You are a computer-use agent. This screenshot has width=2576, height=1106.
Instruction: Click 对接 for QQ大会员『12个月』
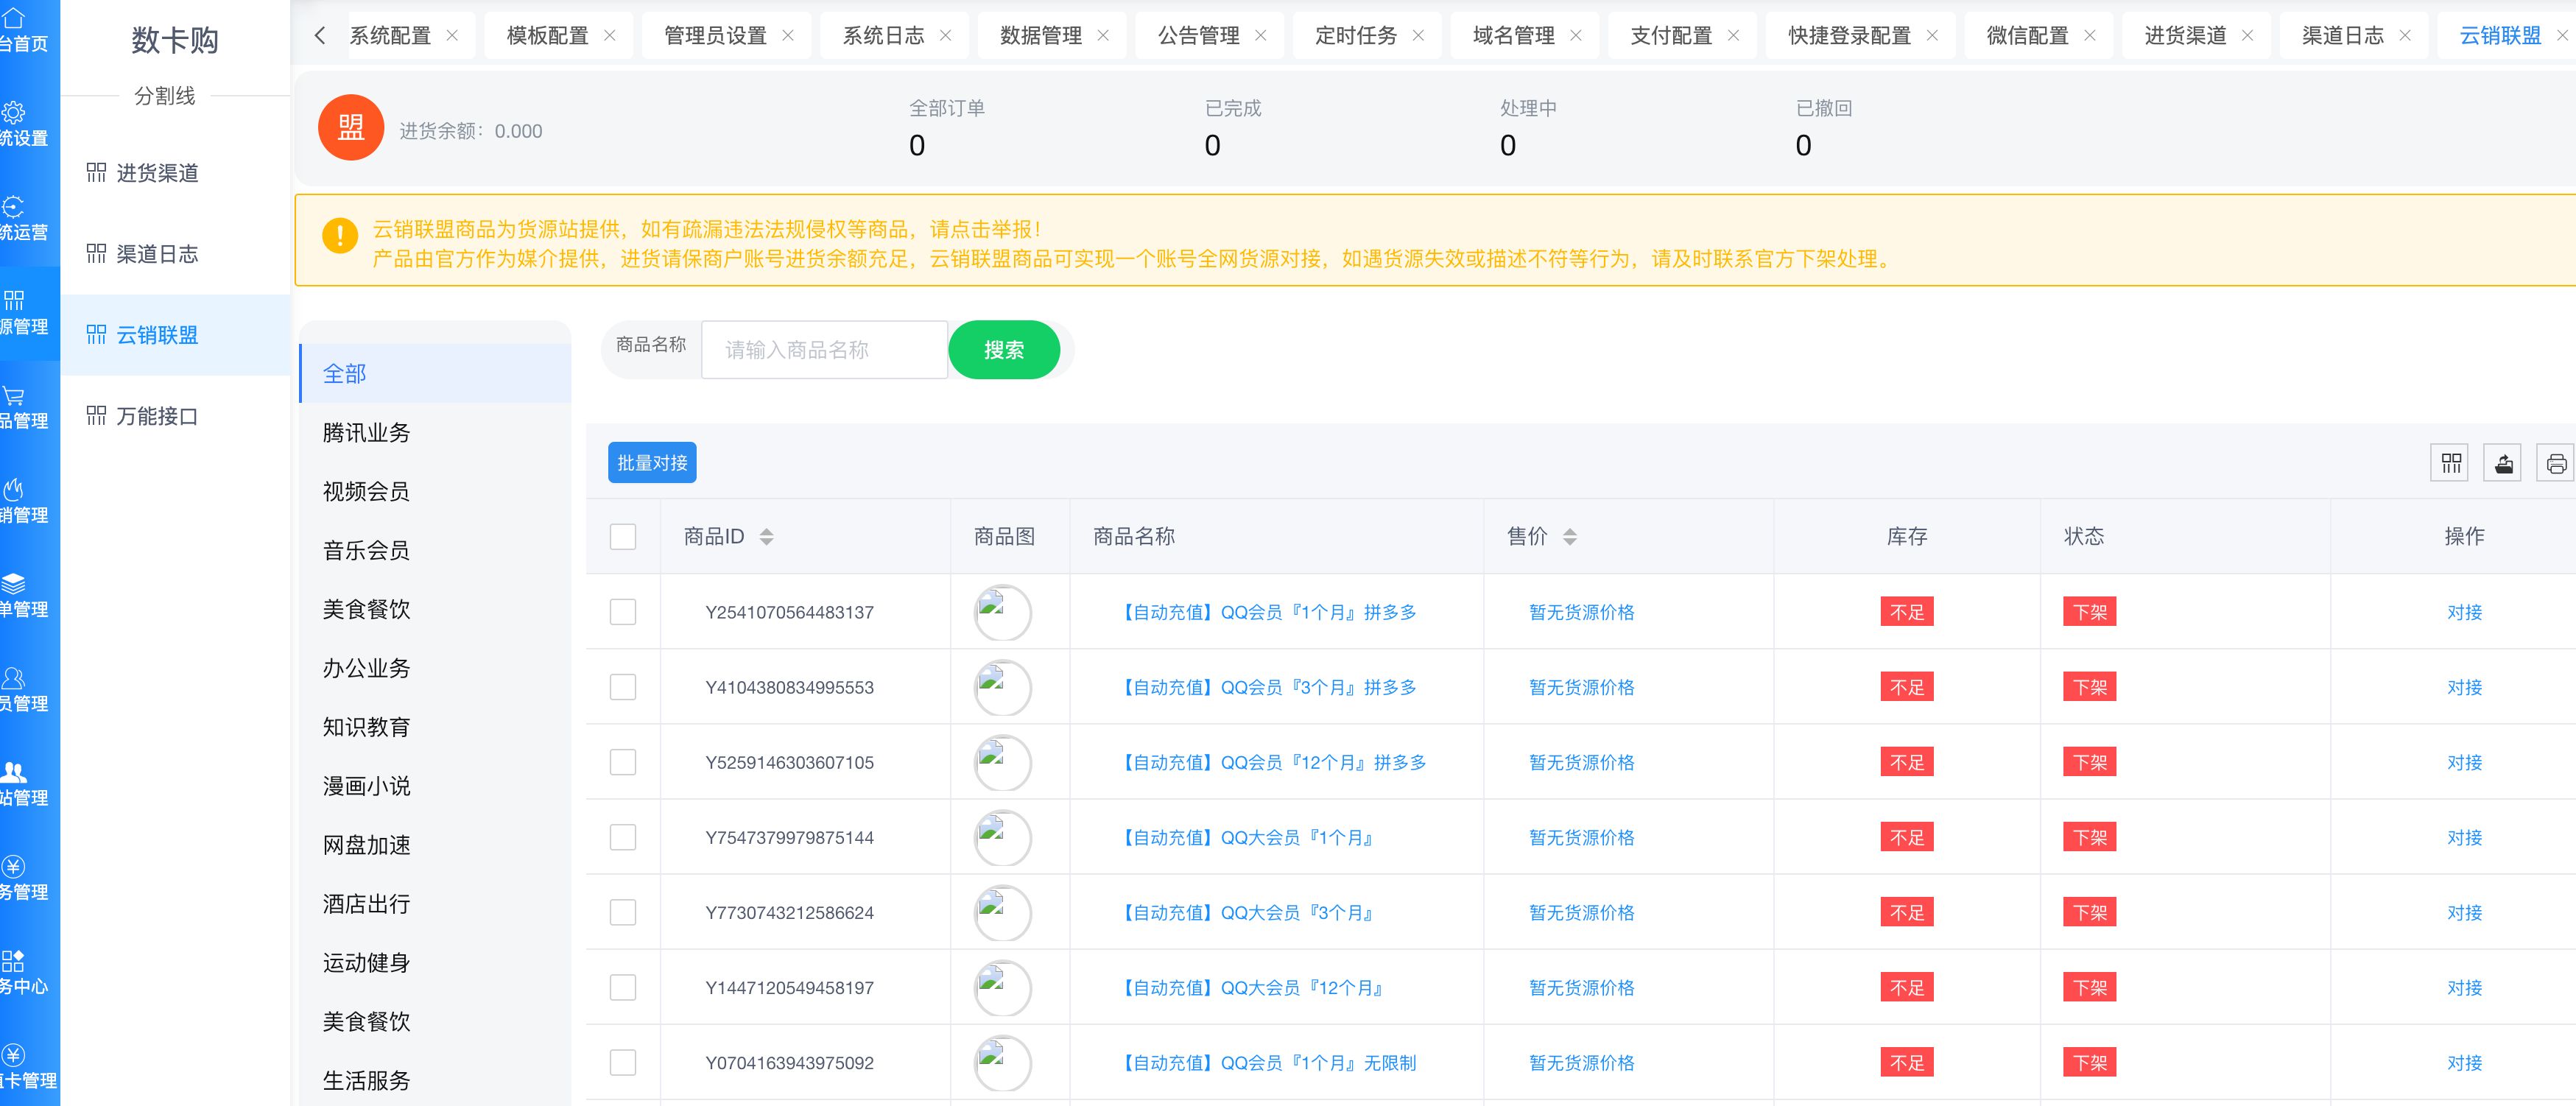(2464, 987)
